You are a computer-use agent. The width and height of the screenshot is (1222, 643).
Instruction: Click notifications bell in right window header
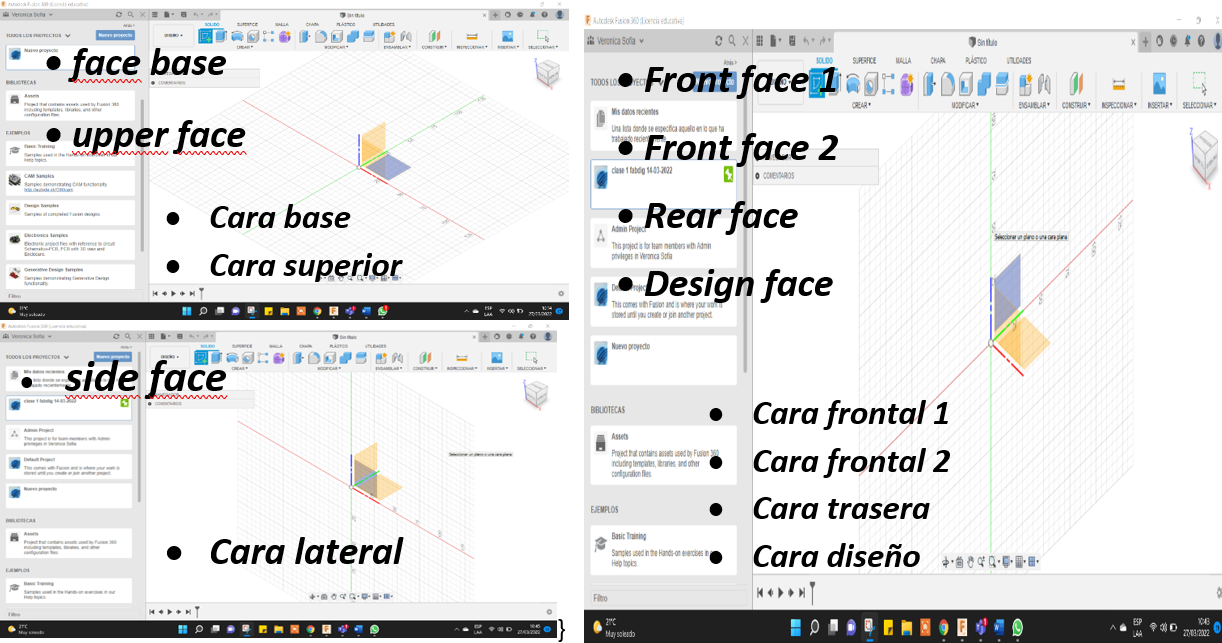click(x=1187, y=42)
